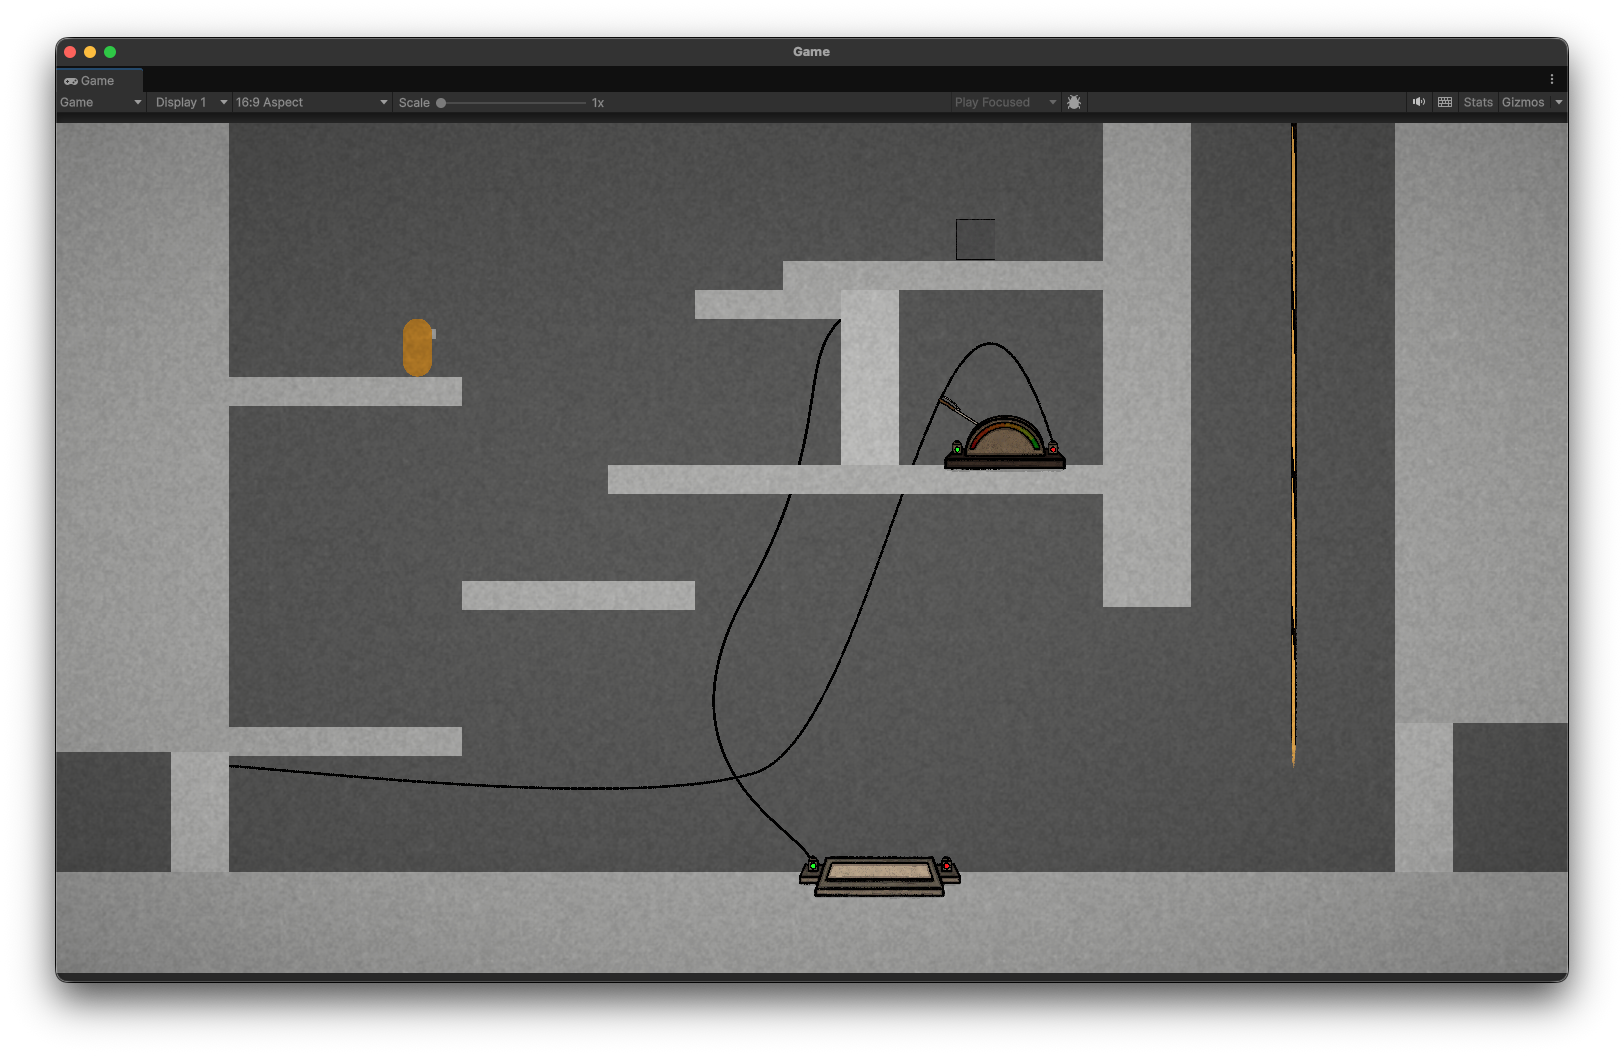
Task: Click the red terminal on the floor pressure plate
Action: [x=946, y=864]
